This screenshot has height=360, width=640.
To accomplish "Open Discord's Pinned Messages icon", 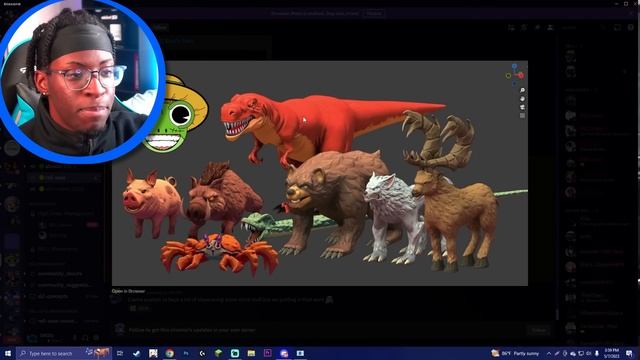I will [x=538, y=27].
